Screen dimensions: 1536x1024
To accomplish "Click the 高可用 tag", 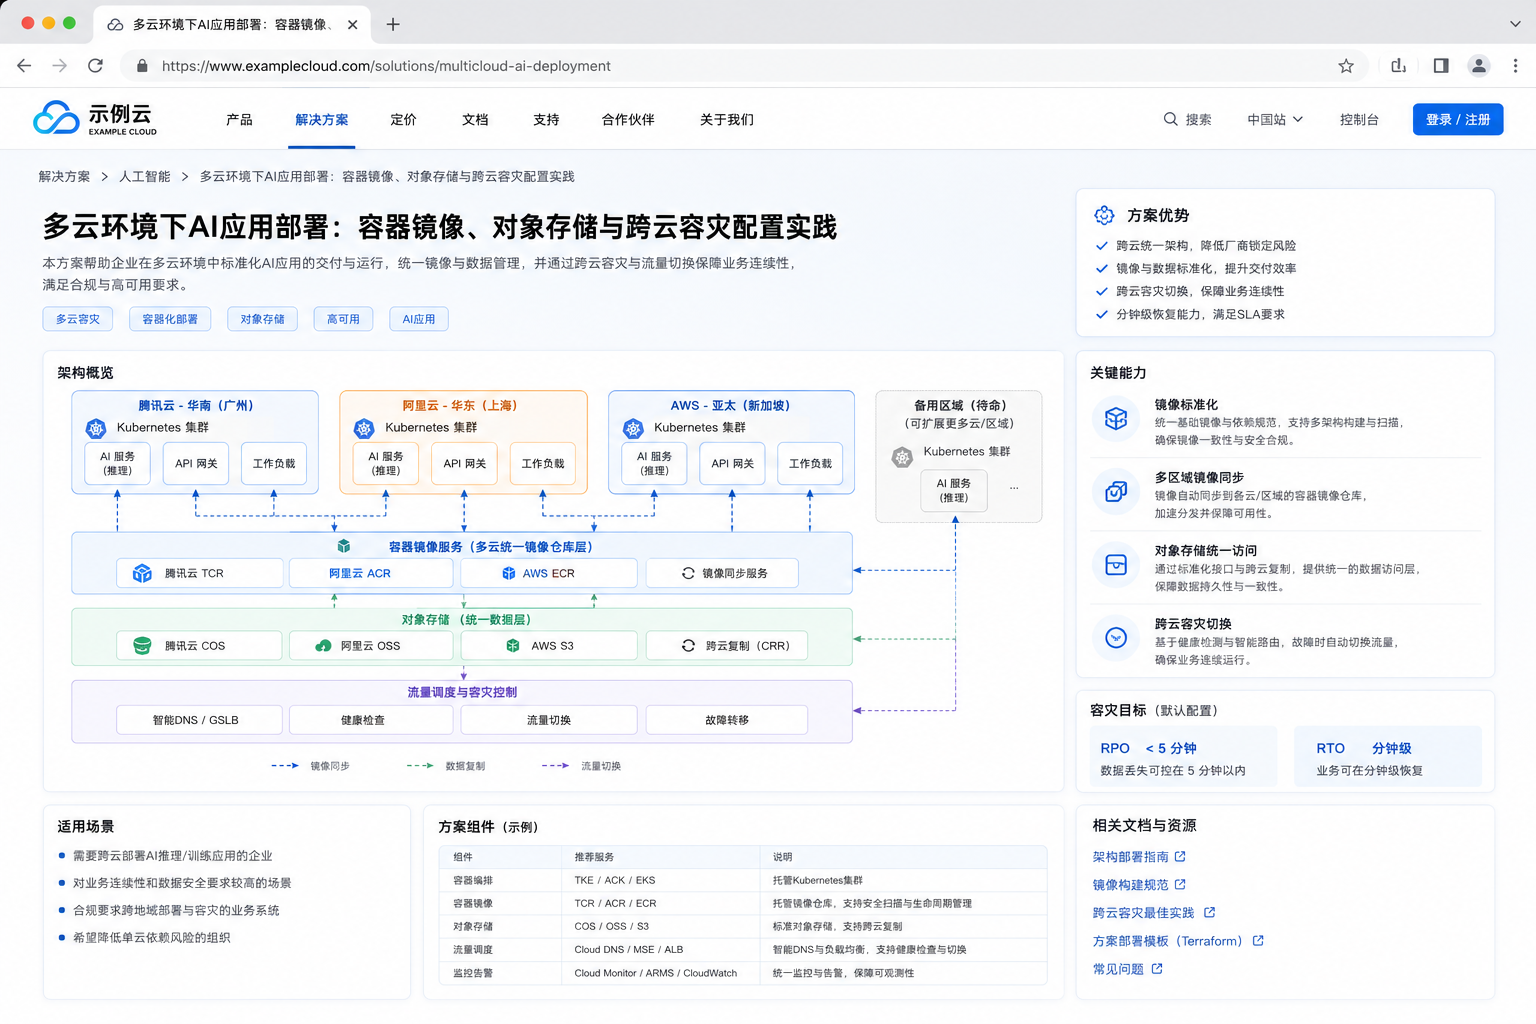I will 343,319.
